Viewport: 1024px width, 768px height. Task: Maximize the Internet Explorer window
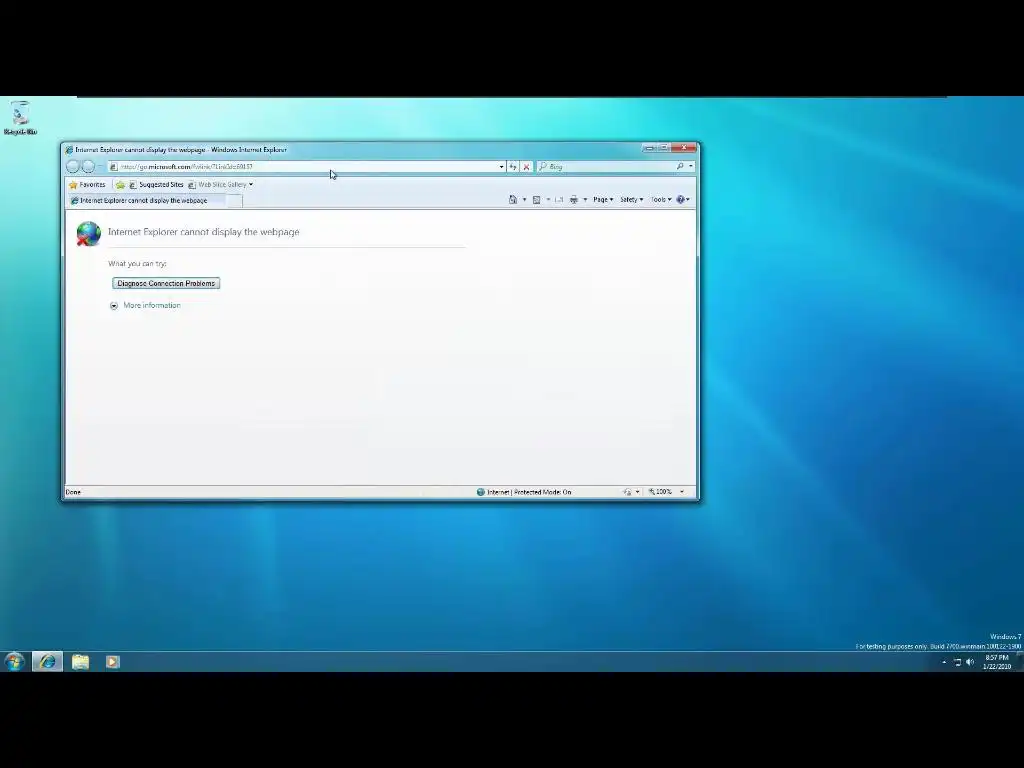(x=664, y=148)
